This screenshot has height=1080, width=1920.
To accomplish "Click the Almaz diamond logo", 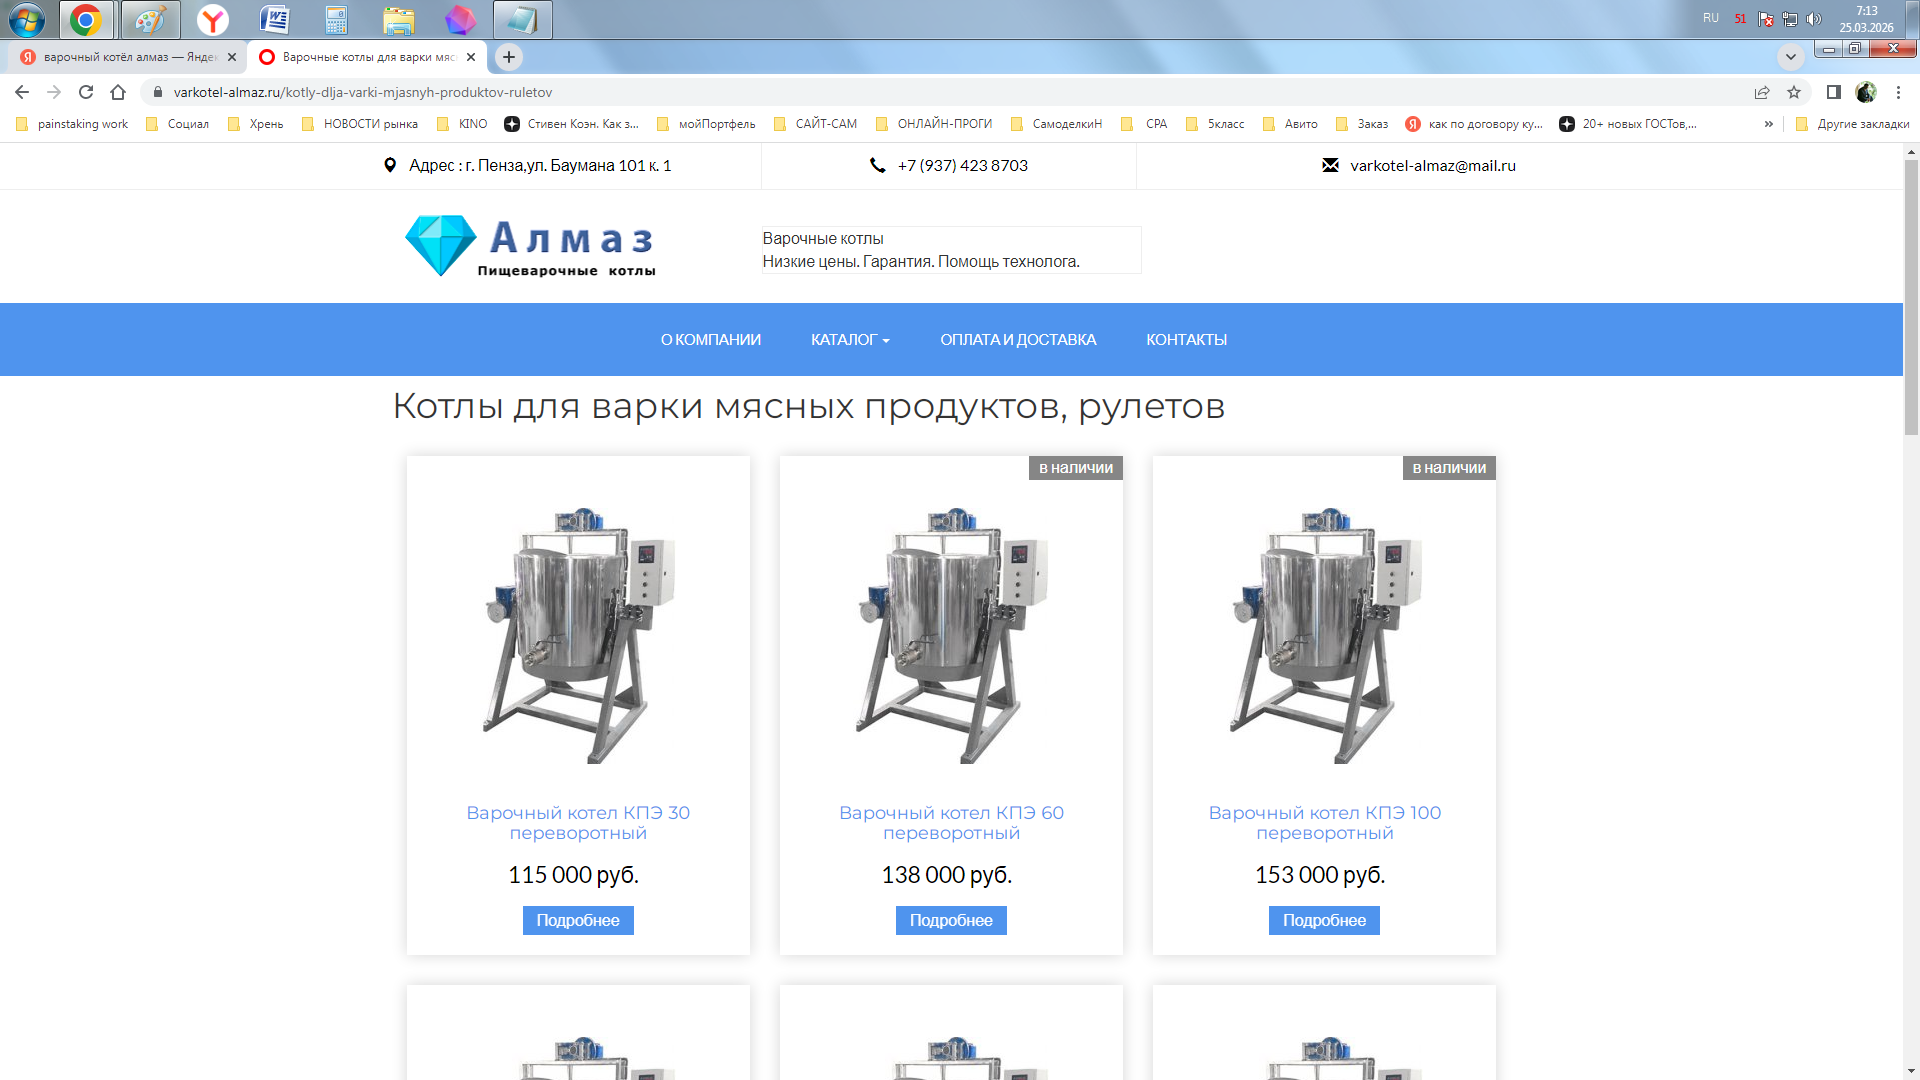I will click(441, 245).
